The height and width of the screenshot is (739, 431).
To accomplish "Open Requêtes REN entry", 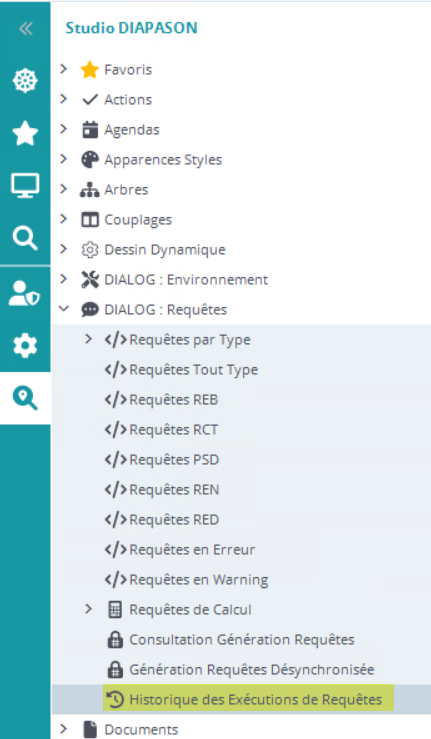I will 174,490.
